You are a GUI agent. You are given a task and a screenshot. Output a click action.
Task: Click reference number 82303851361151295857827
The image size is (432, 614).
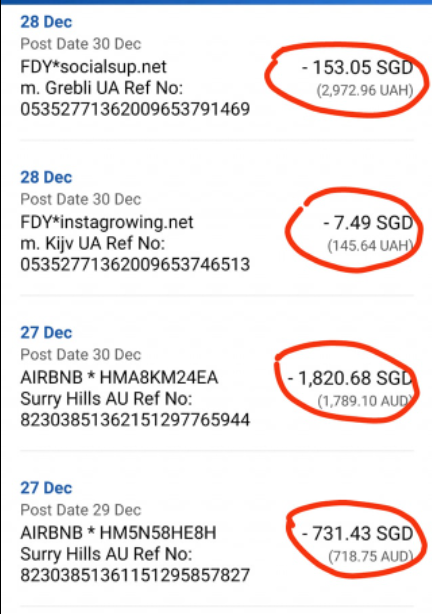pyautogui.click(x=135, y=576)
